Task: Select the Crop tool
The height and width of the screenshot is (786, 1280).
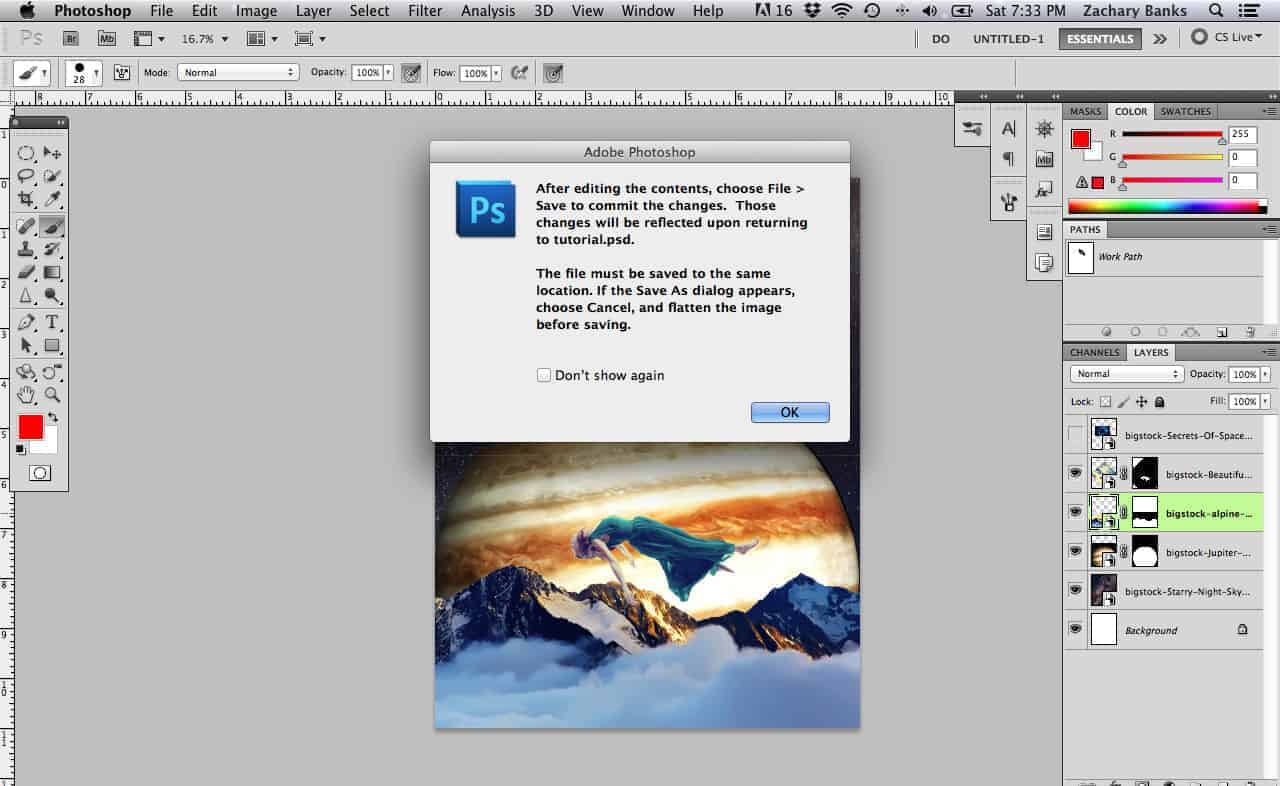Action: click(26, 199)
